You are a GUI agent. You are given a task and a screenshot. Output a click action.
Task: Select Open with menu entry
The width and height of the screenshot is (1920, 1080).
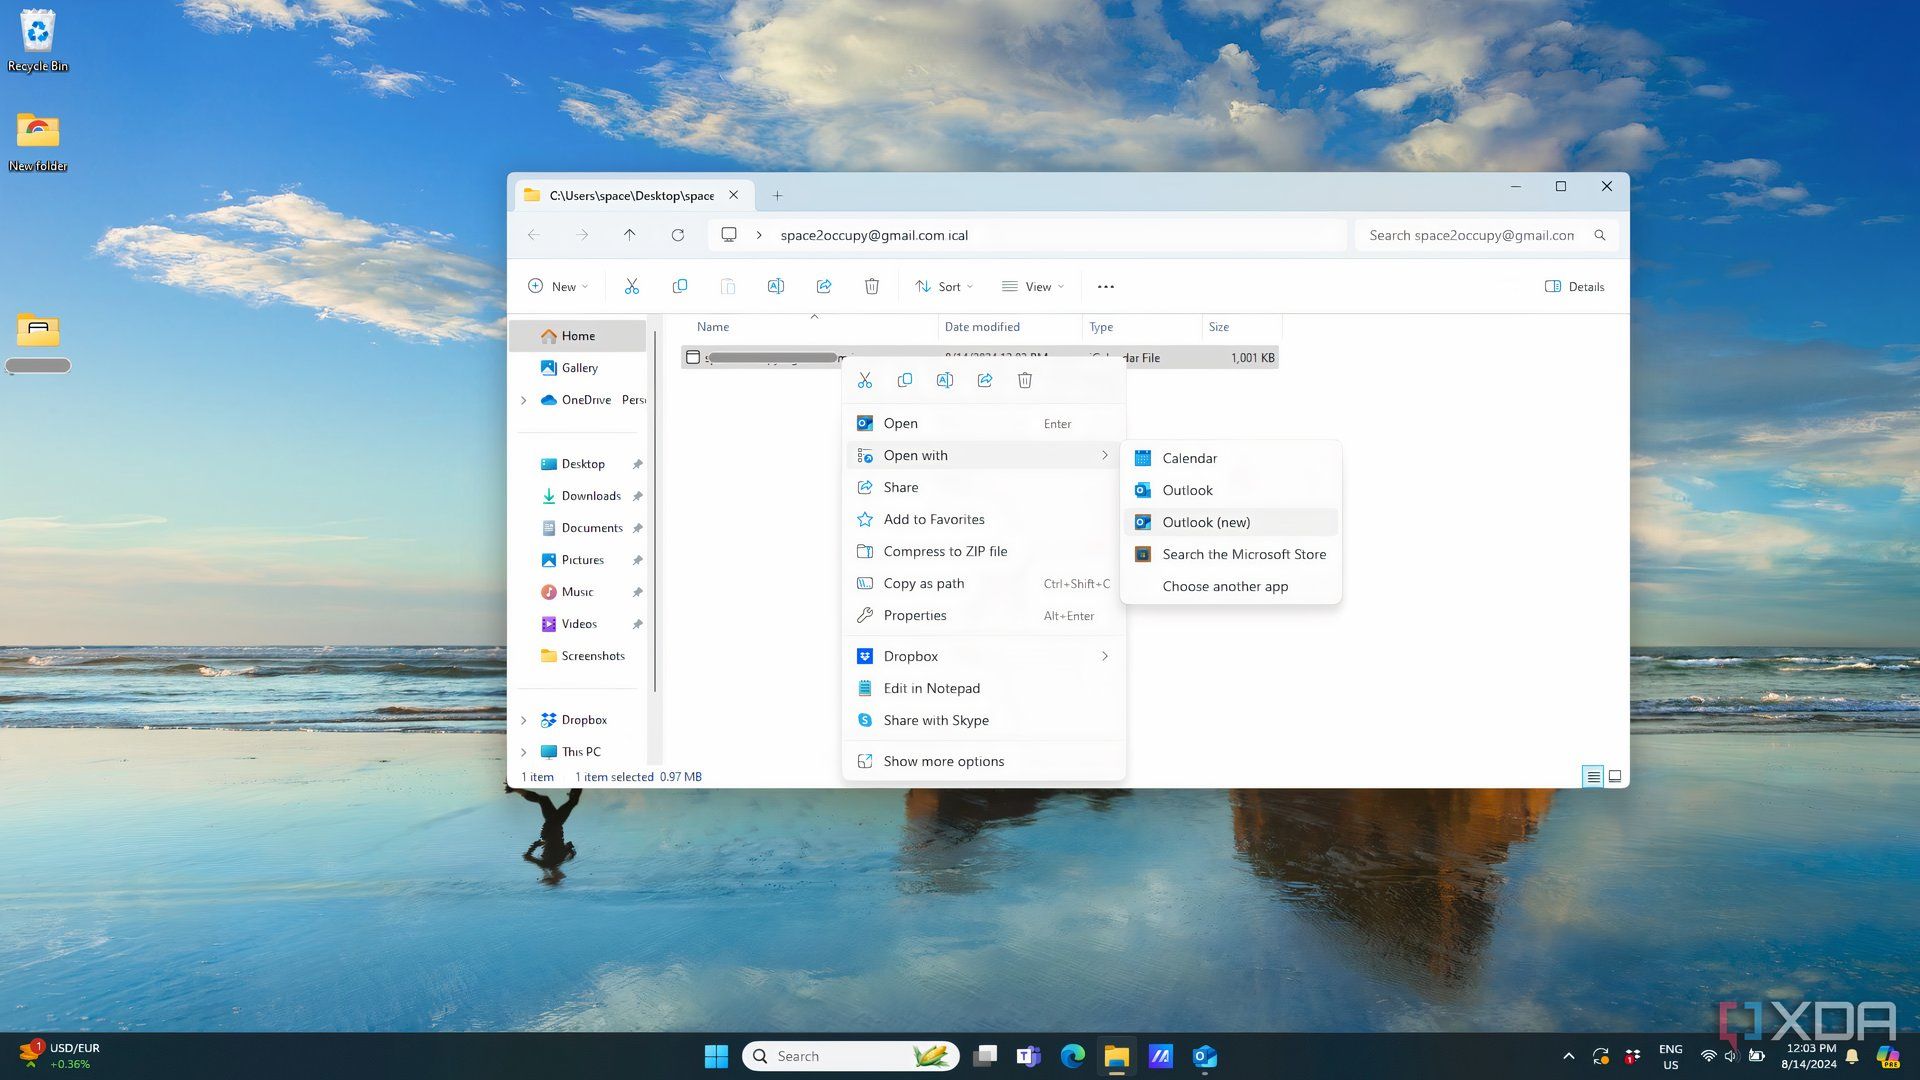pos(985,455)
